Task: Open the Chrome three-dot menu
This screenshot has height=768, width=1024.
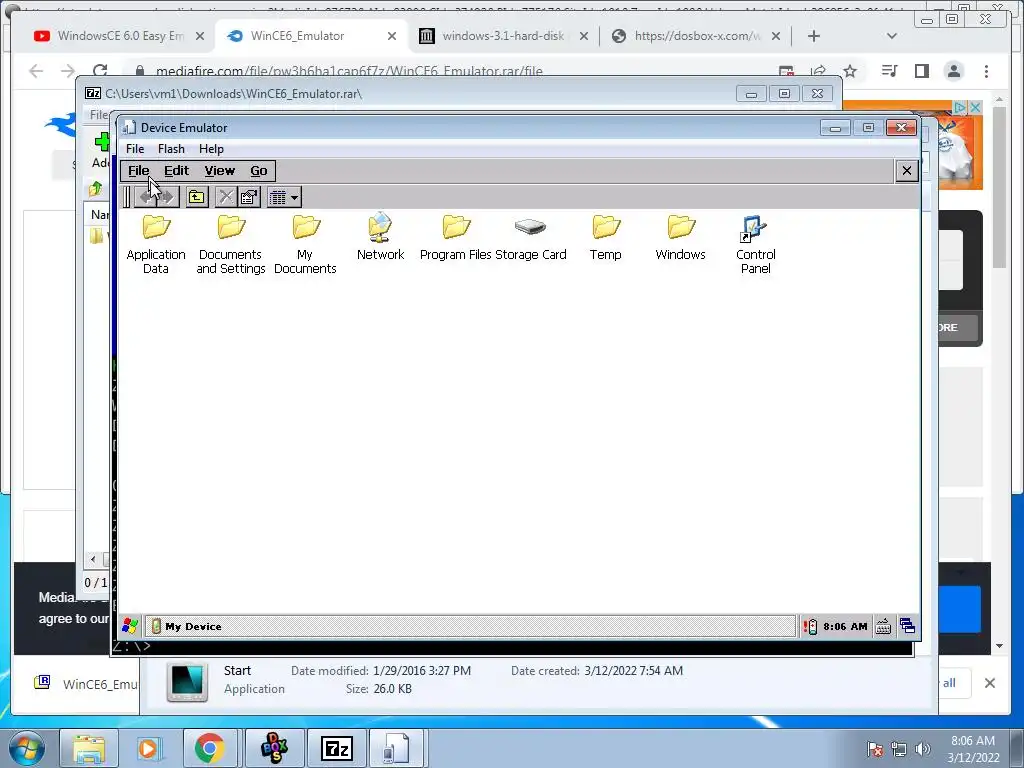Action: point(986,71)
